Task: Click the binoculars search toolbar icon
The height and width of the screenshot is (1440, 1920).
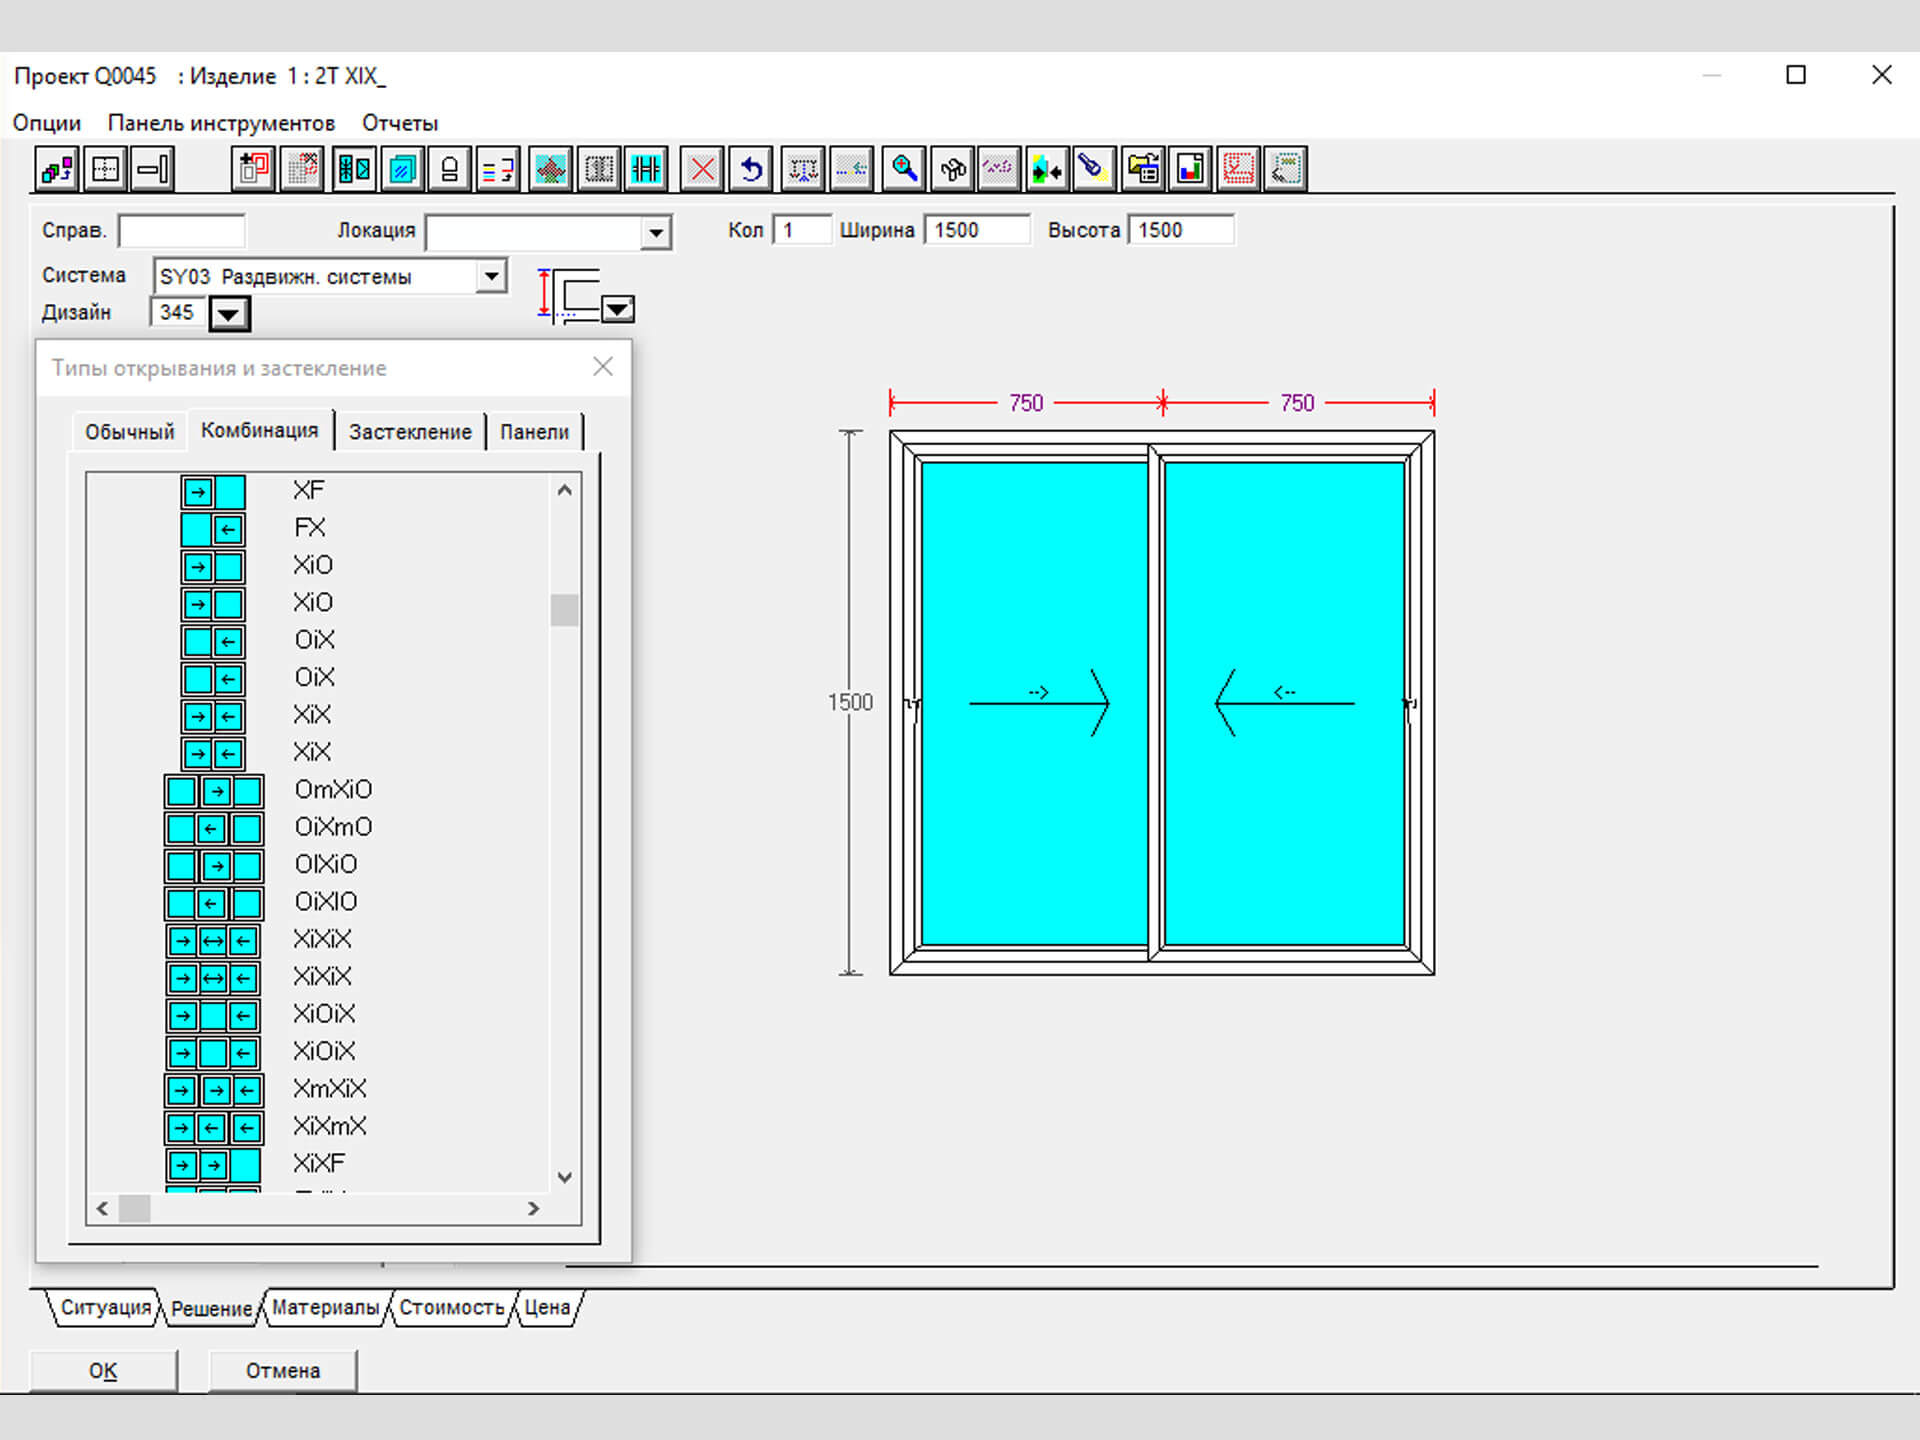Action: pyautogui.click(x=953, y=169)
